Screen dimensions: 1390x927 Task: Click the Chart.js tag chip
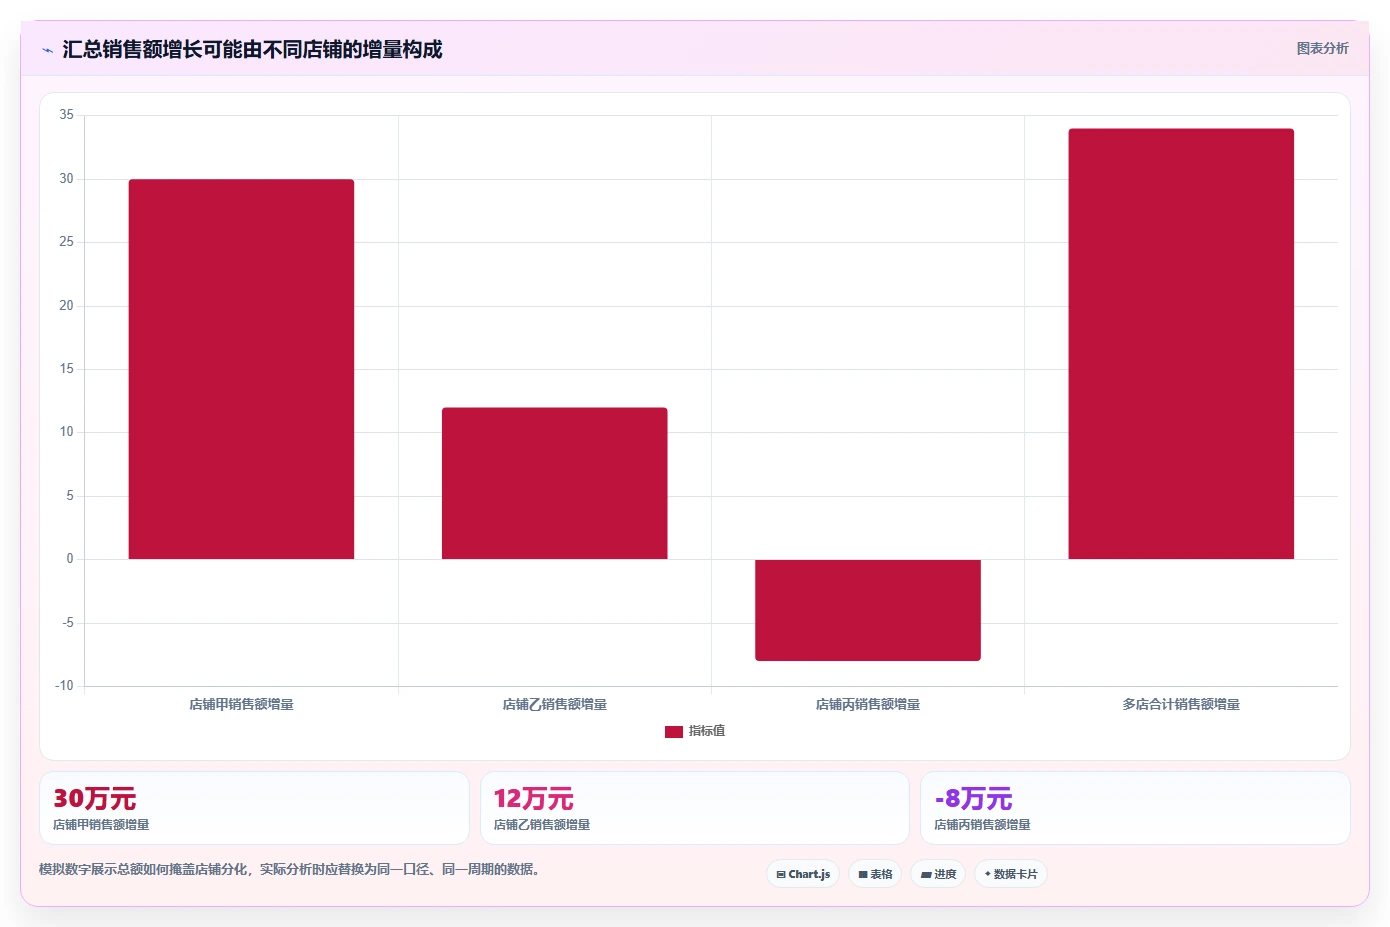coord(803,874)
